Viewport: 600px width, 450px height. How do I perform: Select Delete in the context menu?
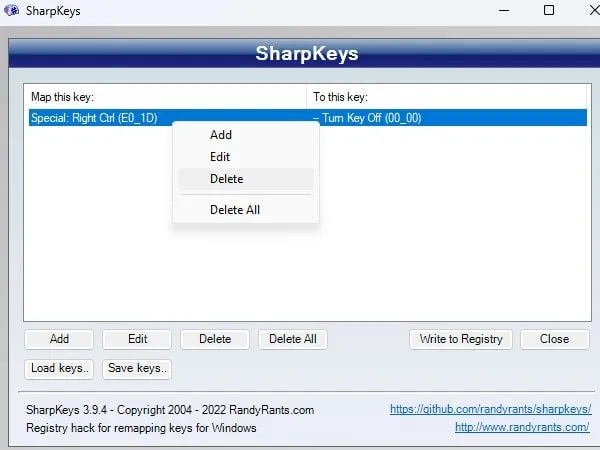click(246, 179)
